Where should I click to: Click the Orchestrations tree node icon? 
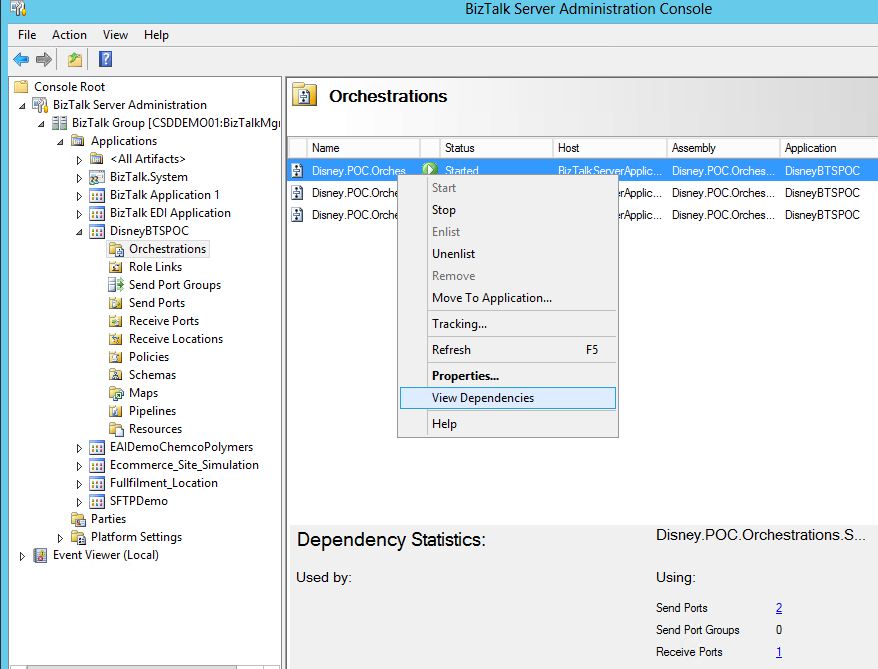point(116,249)
